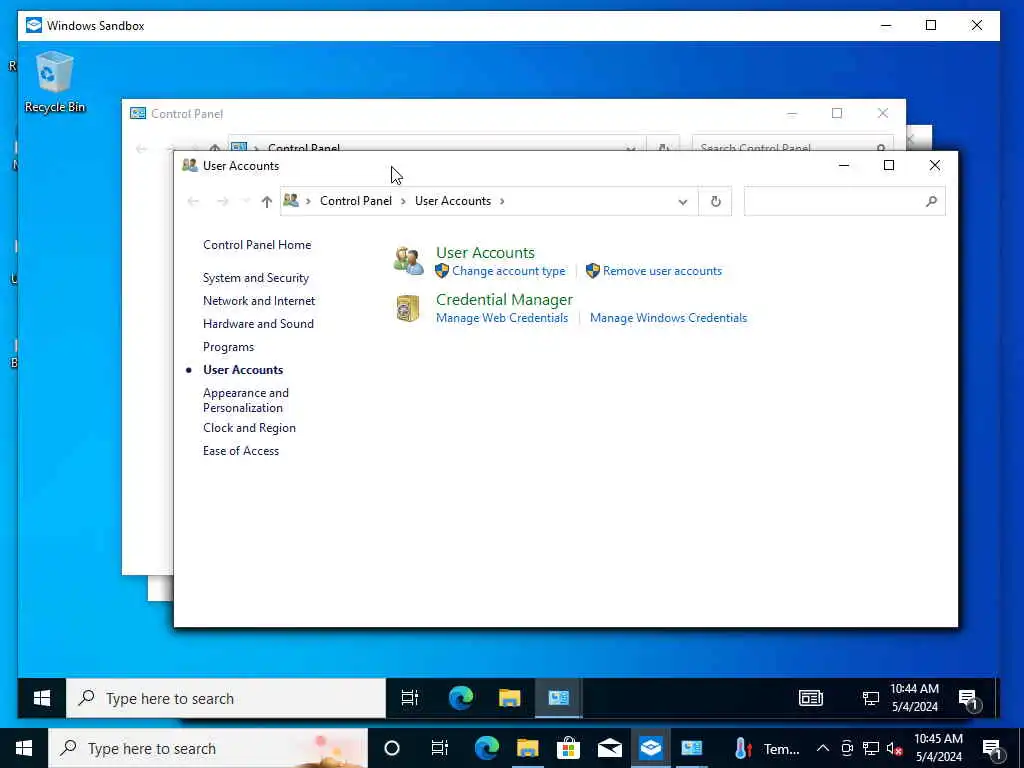Open the host notification center icon

pyautogui.click(x=991, y=748)
